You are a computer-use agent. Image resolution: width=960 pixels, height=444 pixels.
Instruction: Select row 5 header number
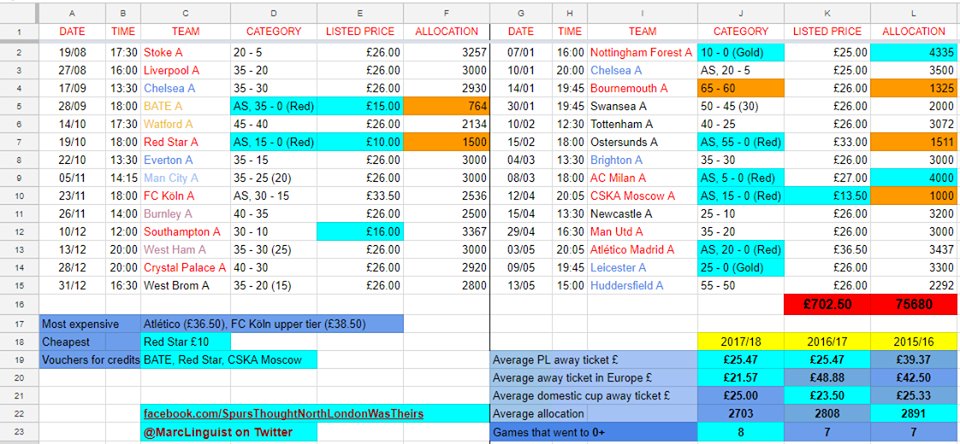tap(19, 107)
